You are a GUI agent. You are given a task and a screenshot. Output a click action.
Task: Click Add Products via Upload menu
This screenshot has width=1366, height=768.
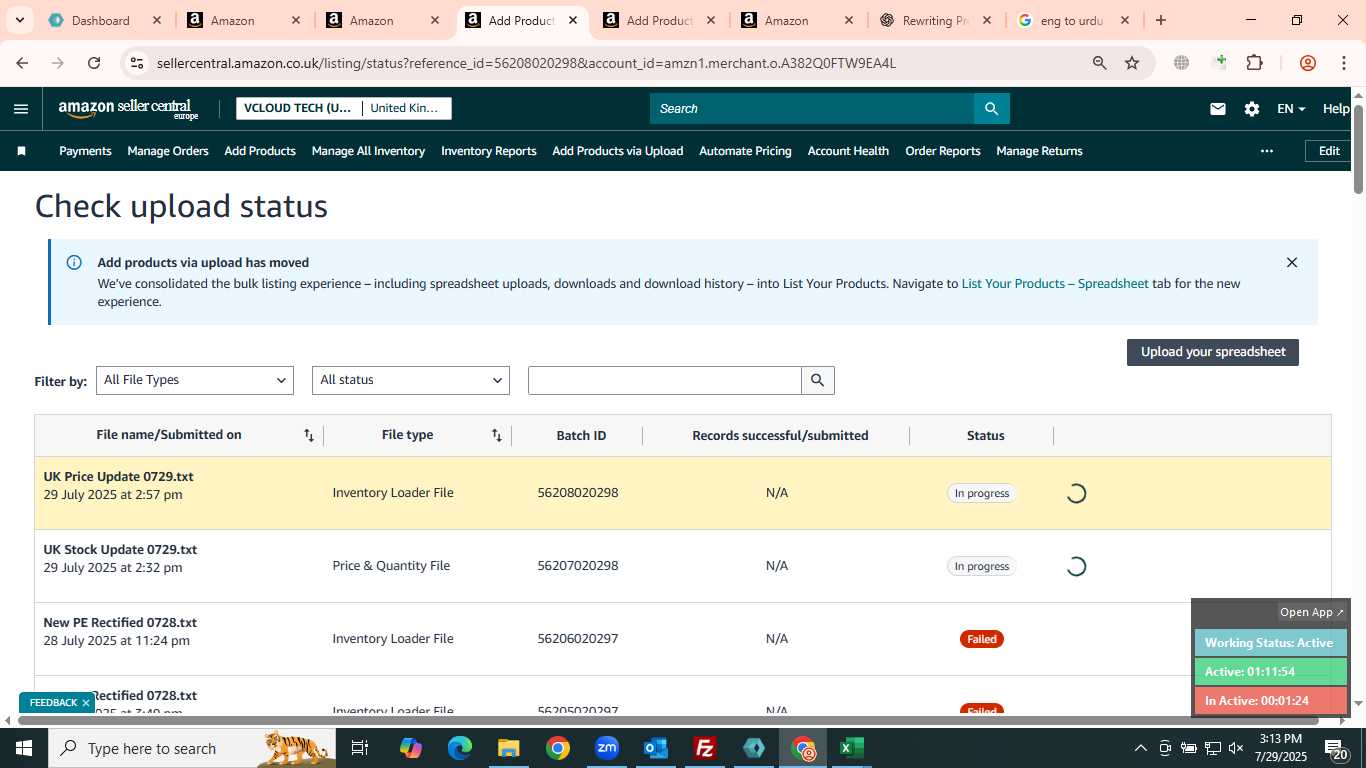click(x=618, y=151)
